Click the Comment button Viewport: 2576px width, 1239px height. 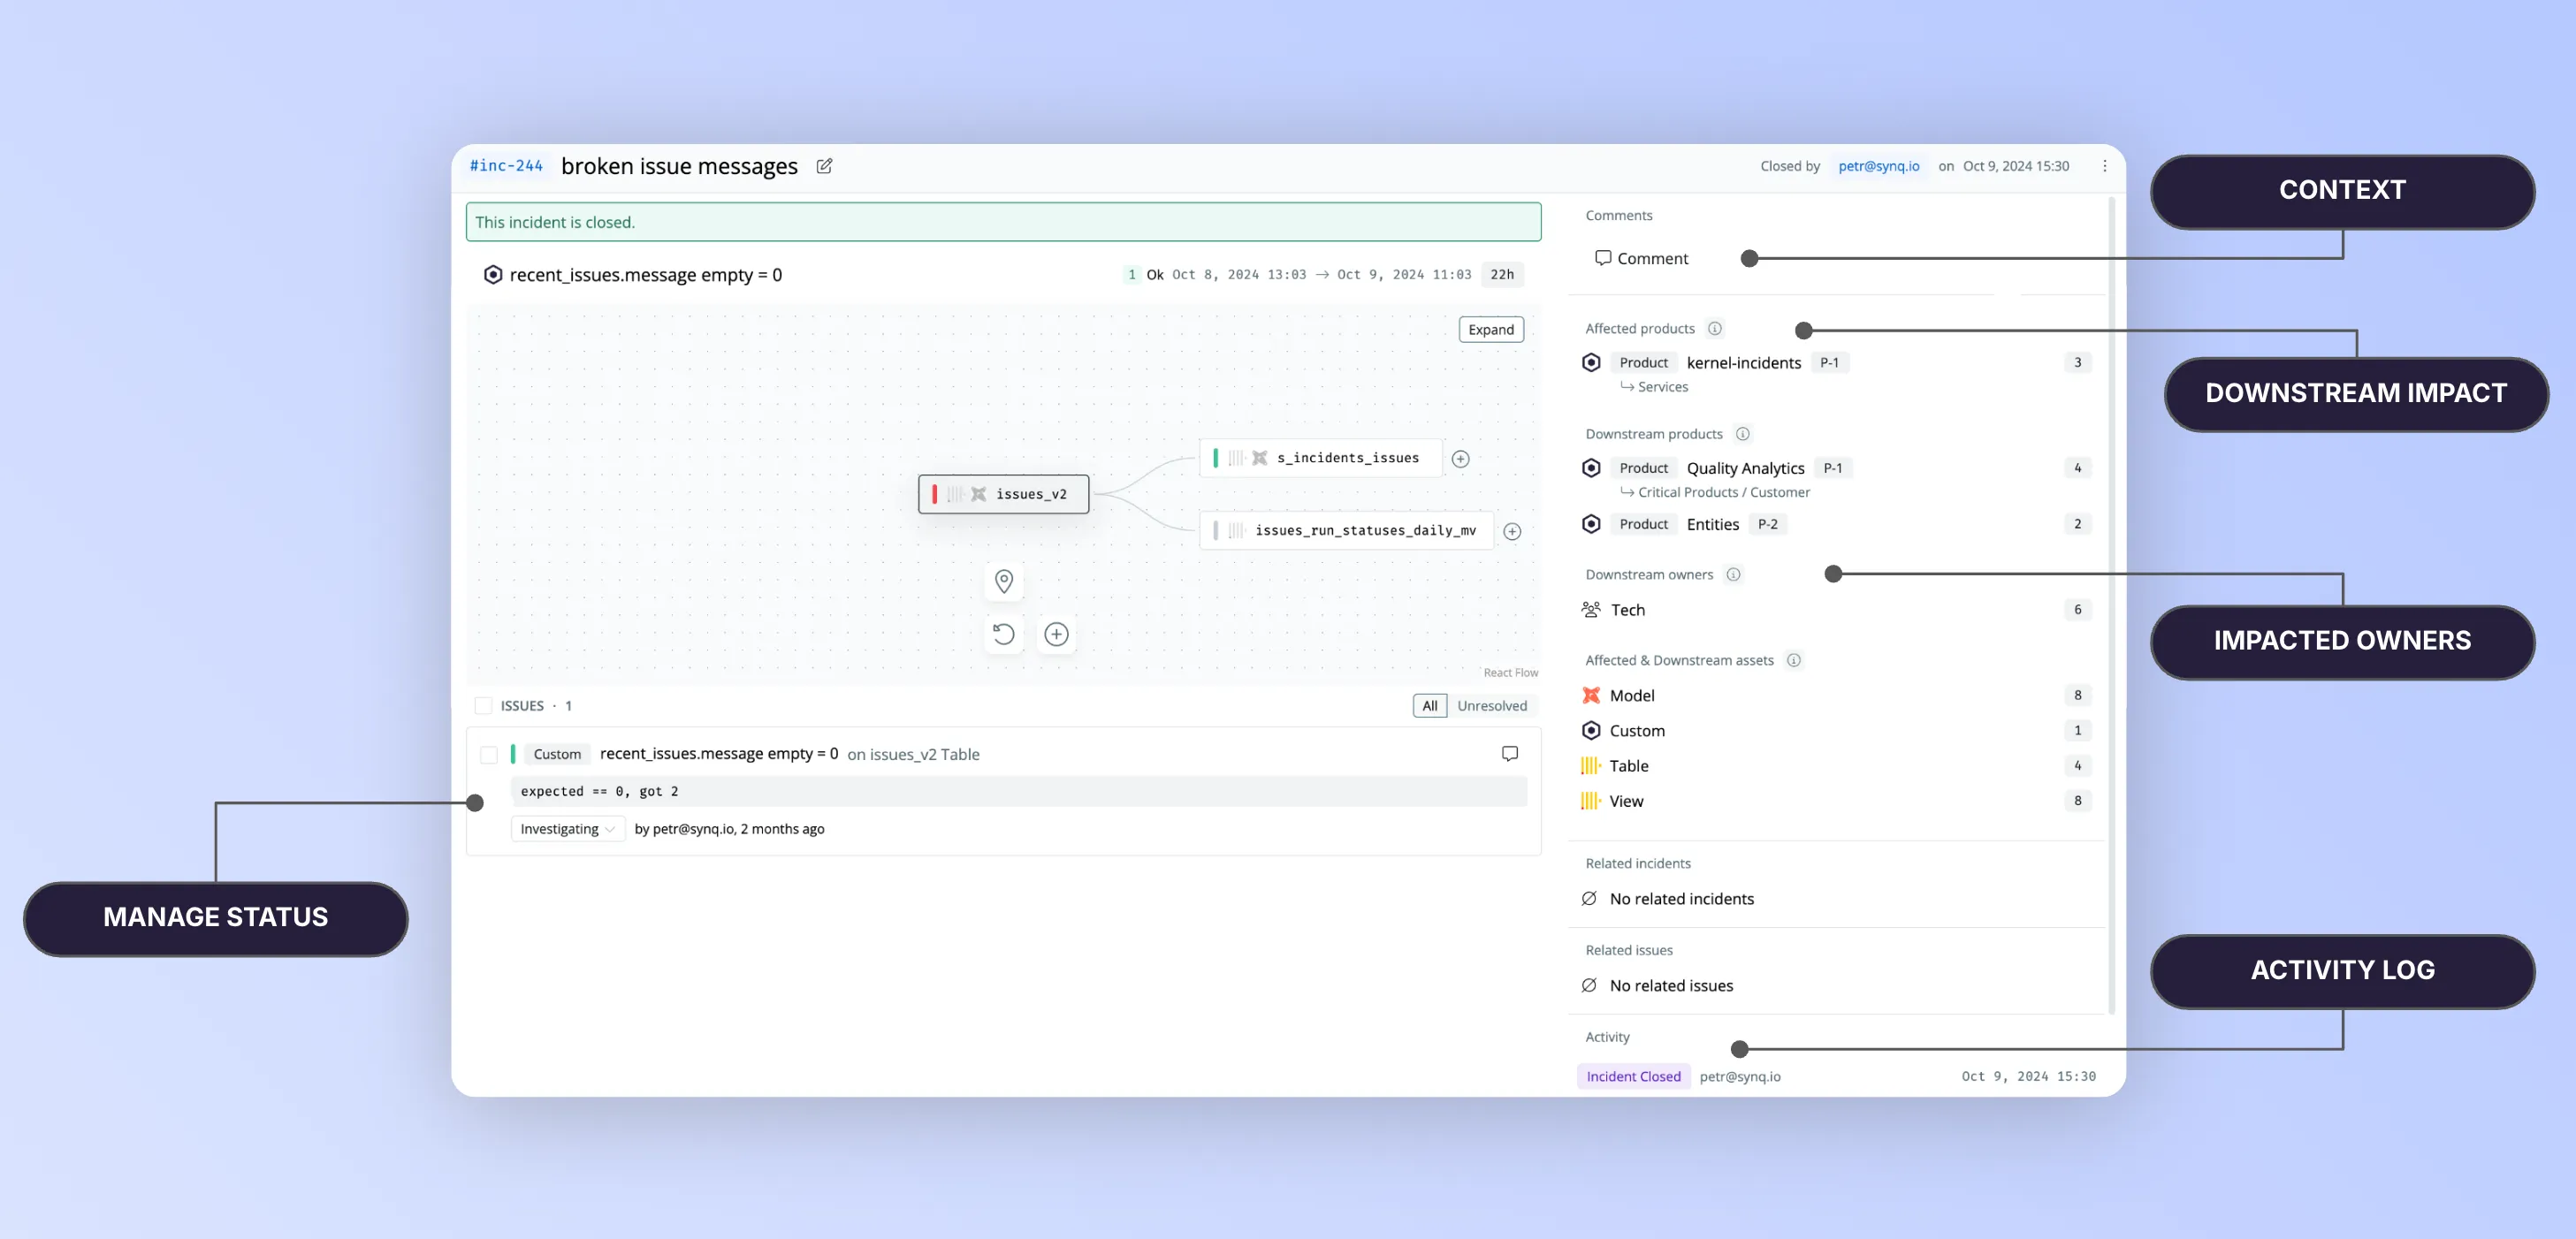[1641, 259]
